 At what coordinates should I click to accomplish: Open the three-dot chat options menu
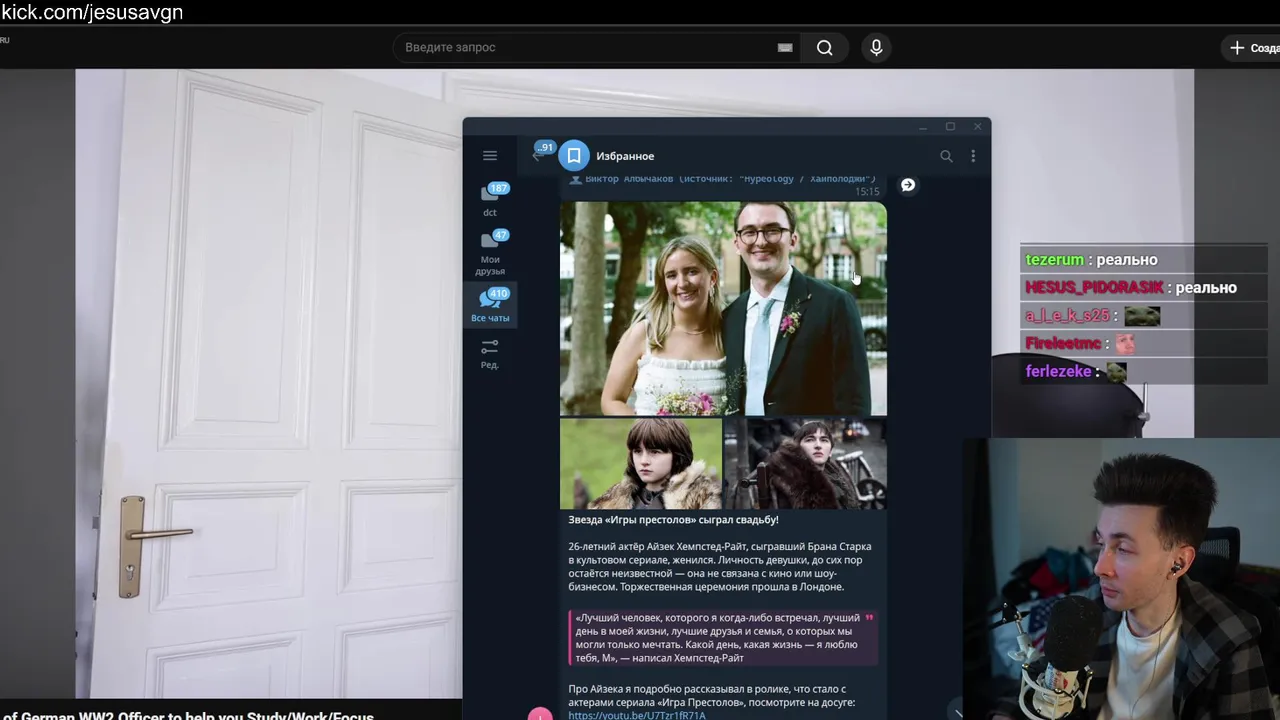[x=973, y=156]
